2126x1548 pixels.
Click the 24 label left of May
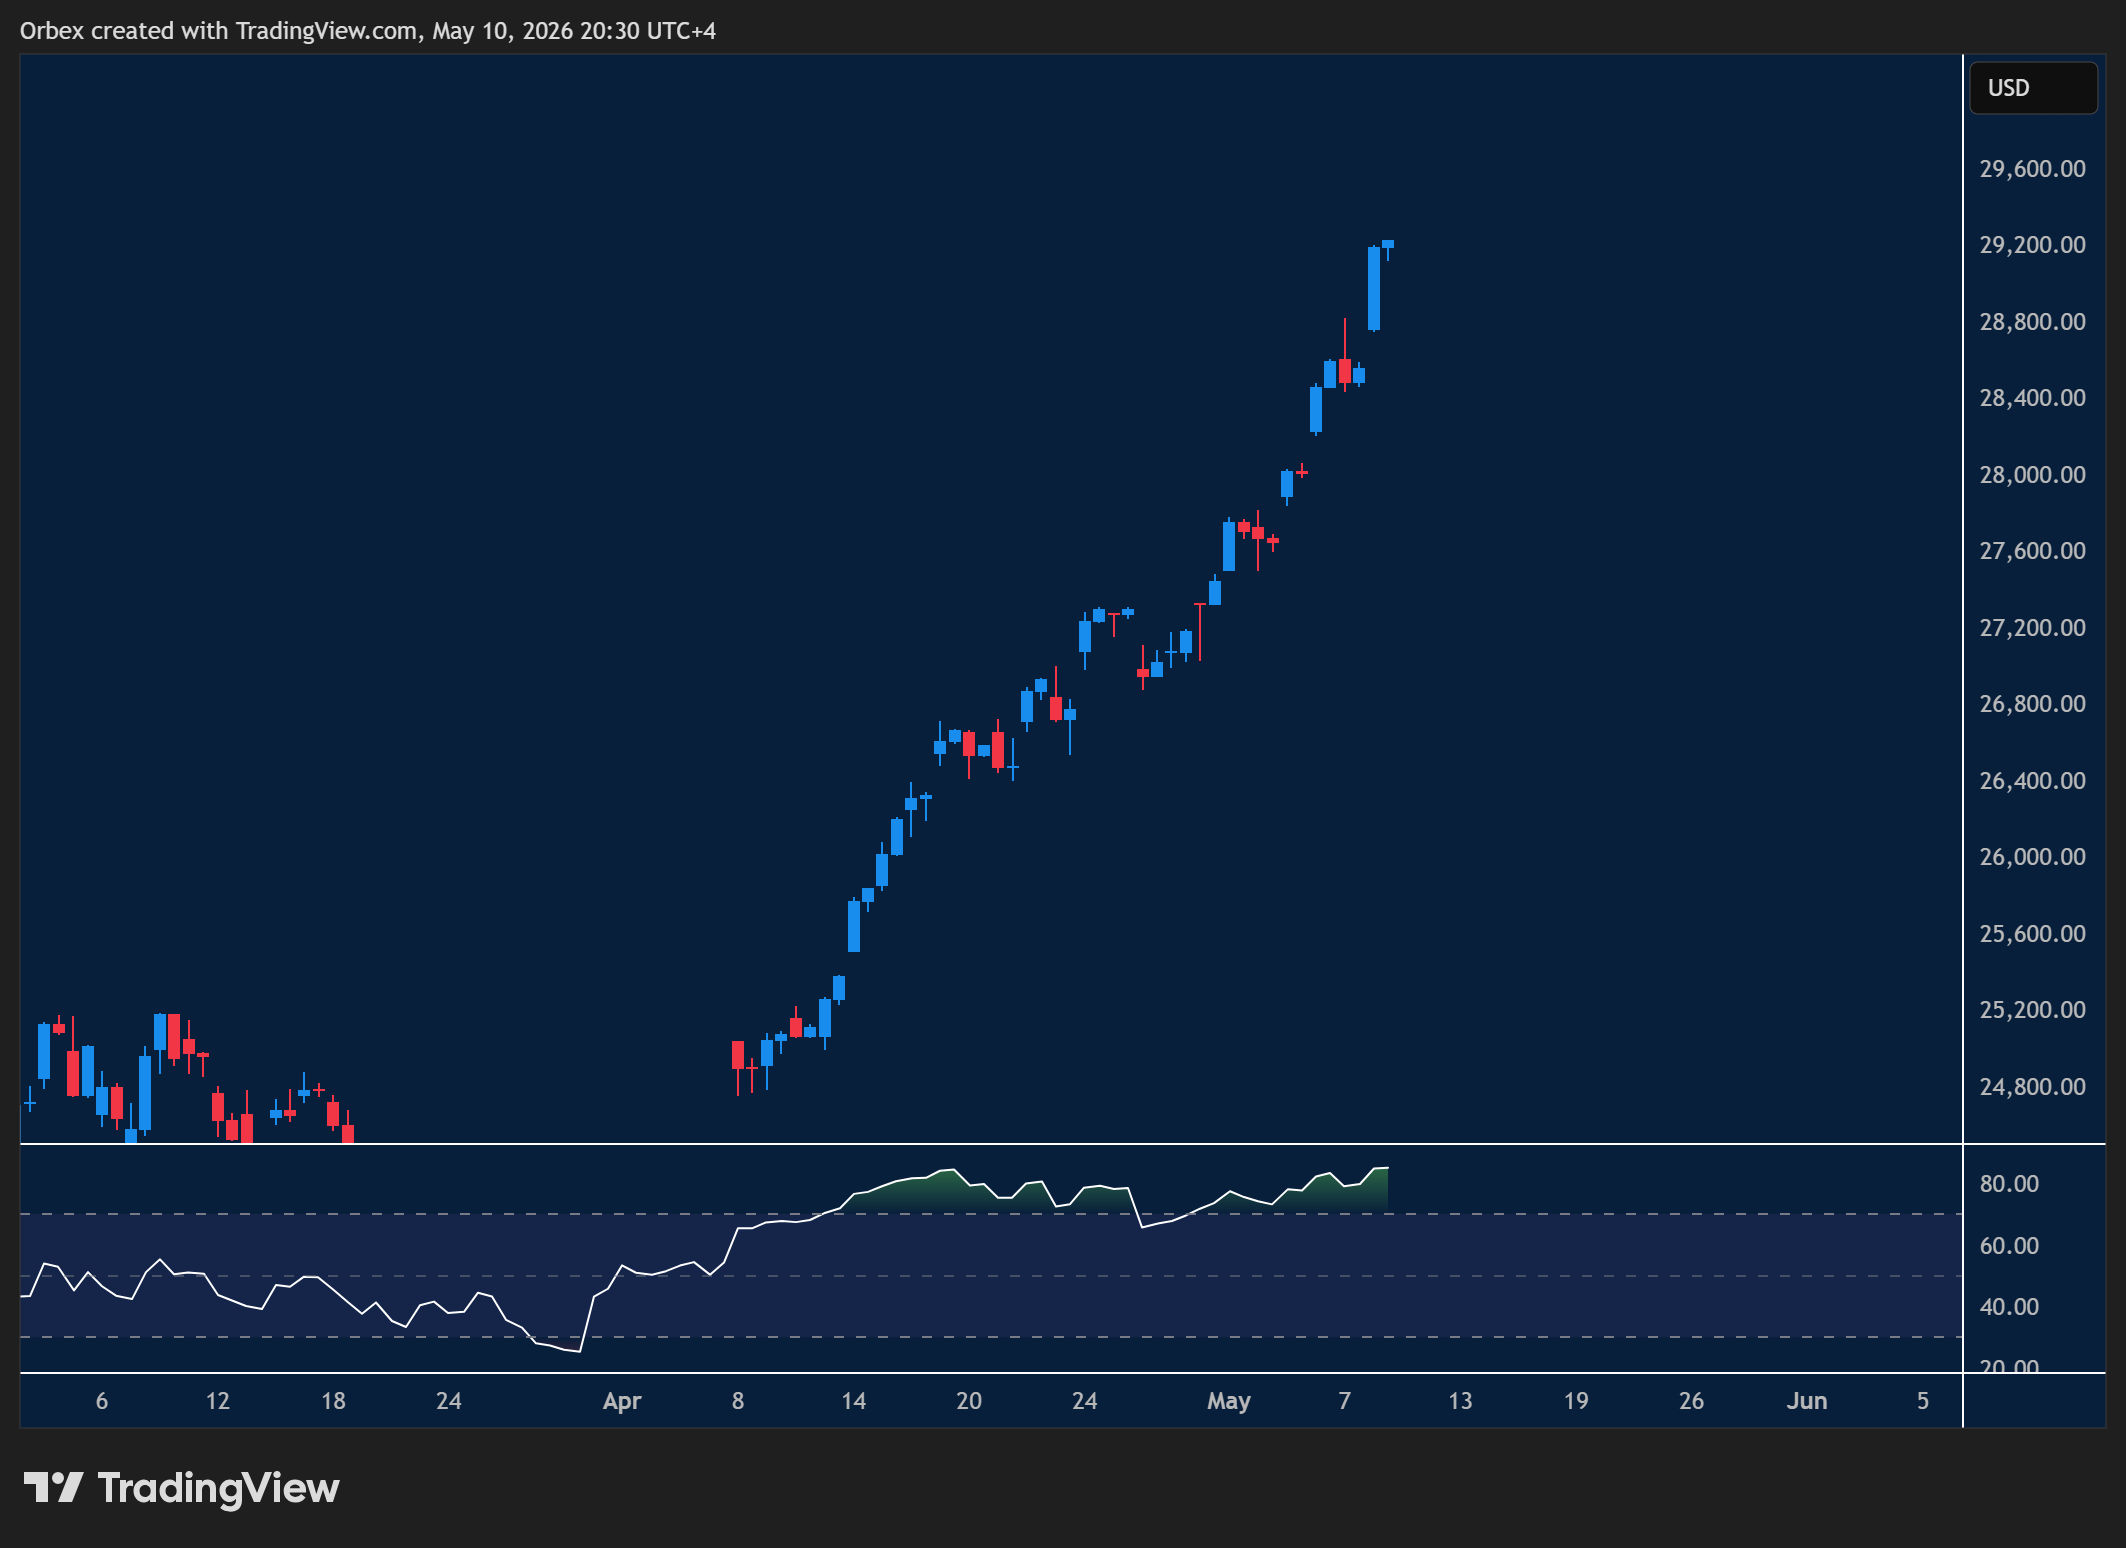click(1084, 1401)
